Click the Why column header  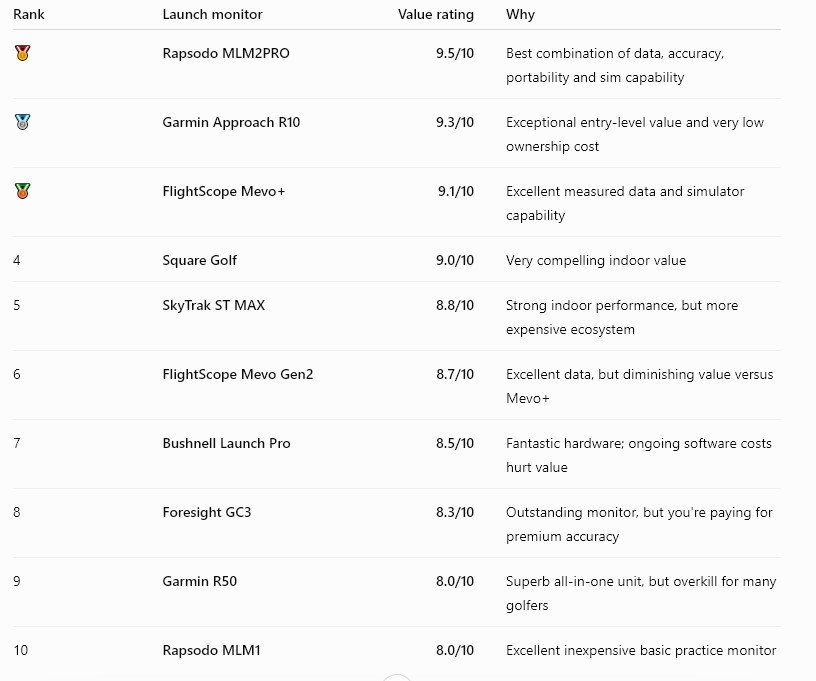tap(520, 15)
